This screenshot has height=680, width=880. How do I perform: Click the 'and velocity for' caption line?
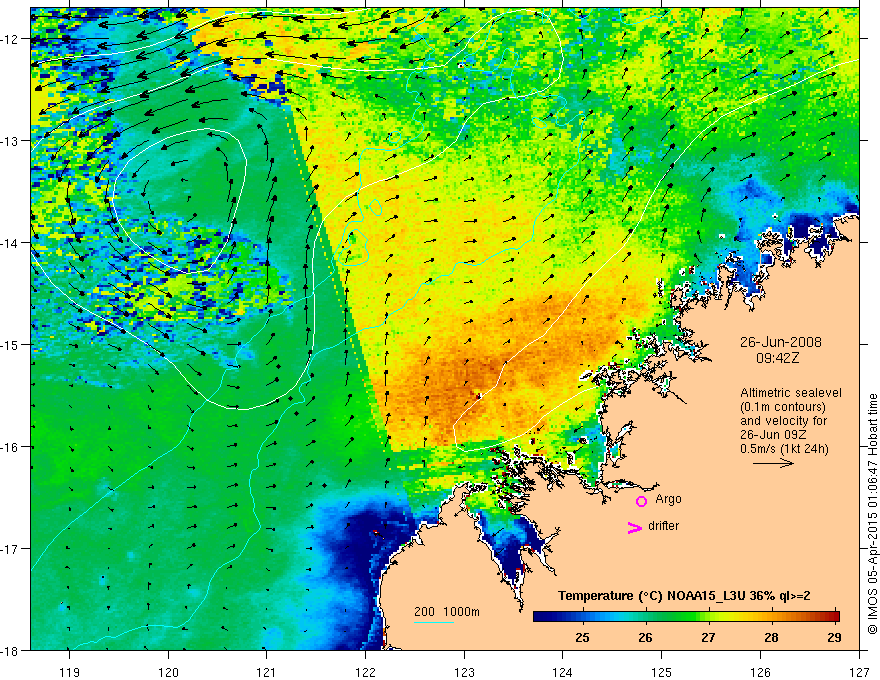click(x=783, y=421)
